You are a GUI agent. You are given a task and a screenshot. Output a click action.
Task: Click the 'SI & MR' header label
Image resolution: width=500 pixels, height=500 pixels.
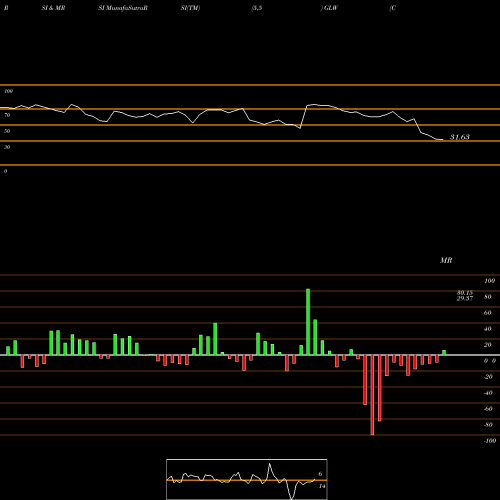coord(53,8)
